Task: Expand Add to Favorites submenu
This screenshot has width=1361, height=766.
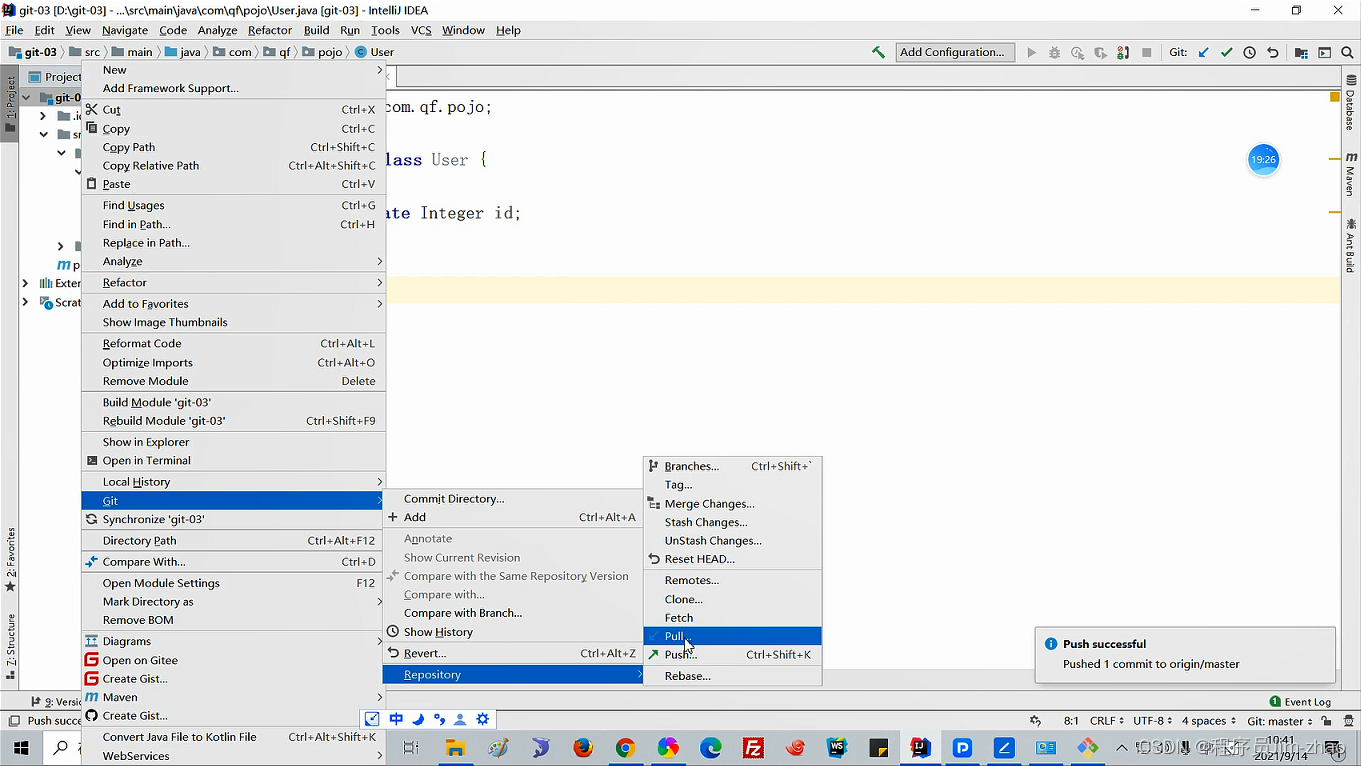Action: click(233, 303)
